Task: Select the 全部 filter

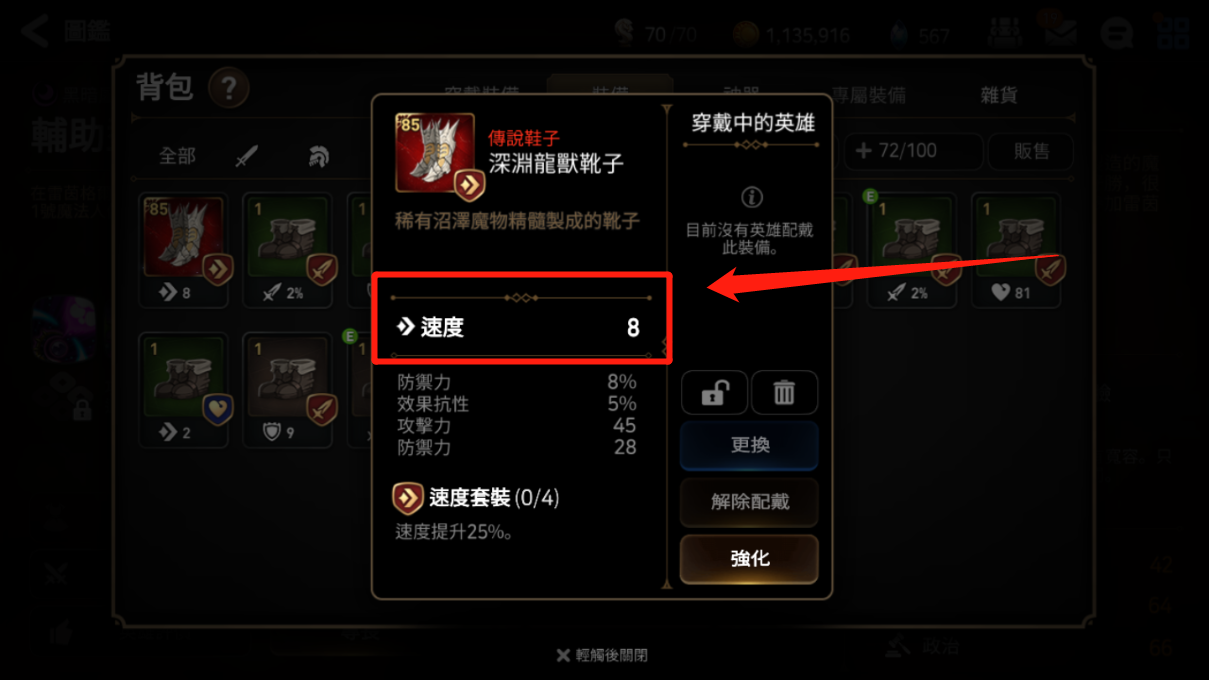Action: pyautogui.click(x=178, y=156)
